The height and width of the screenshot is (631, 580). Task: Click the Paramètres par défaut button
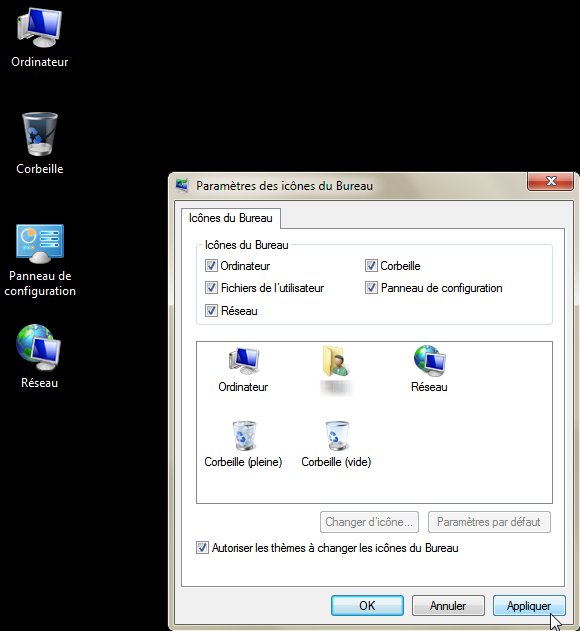(489, 522)
